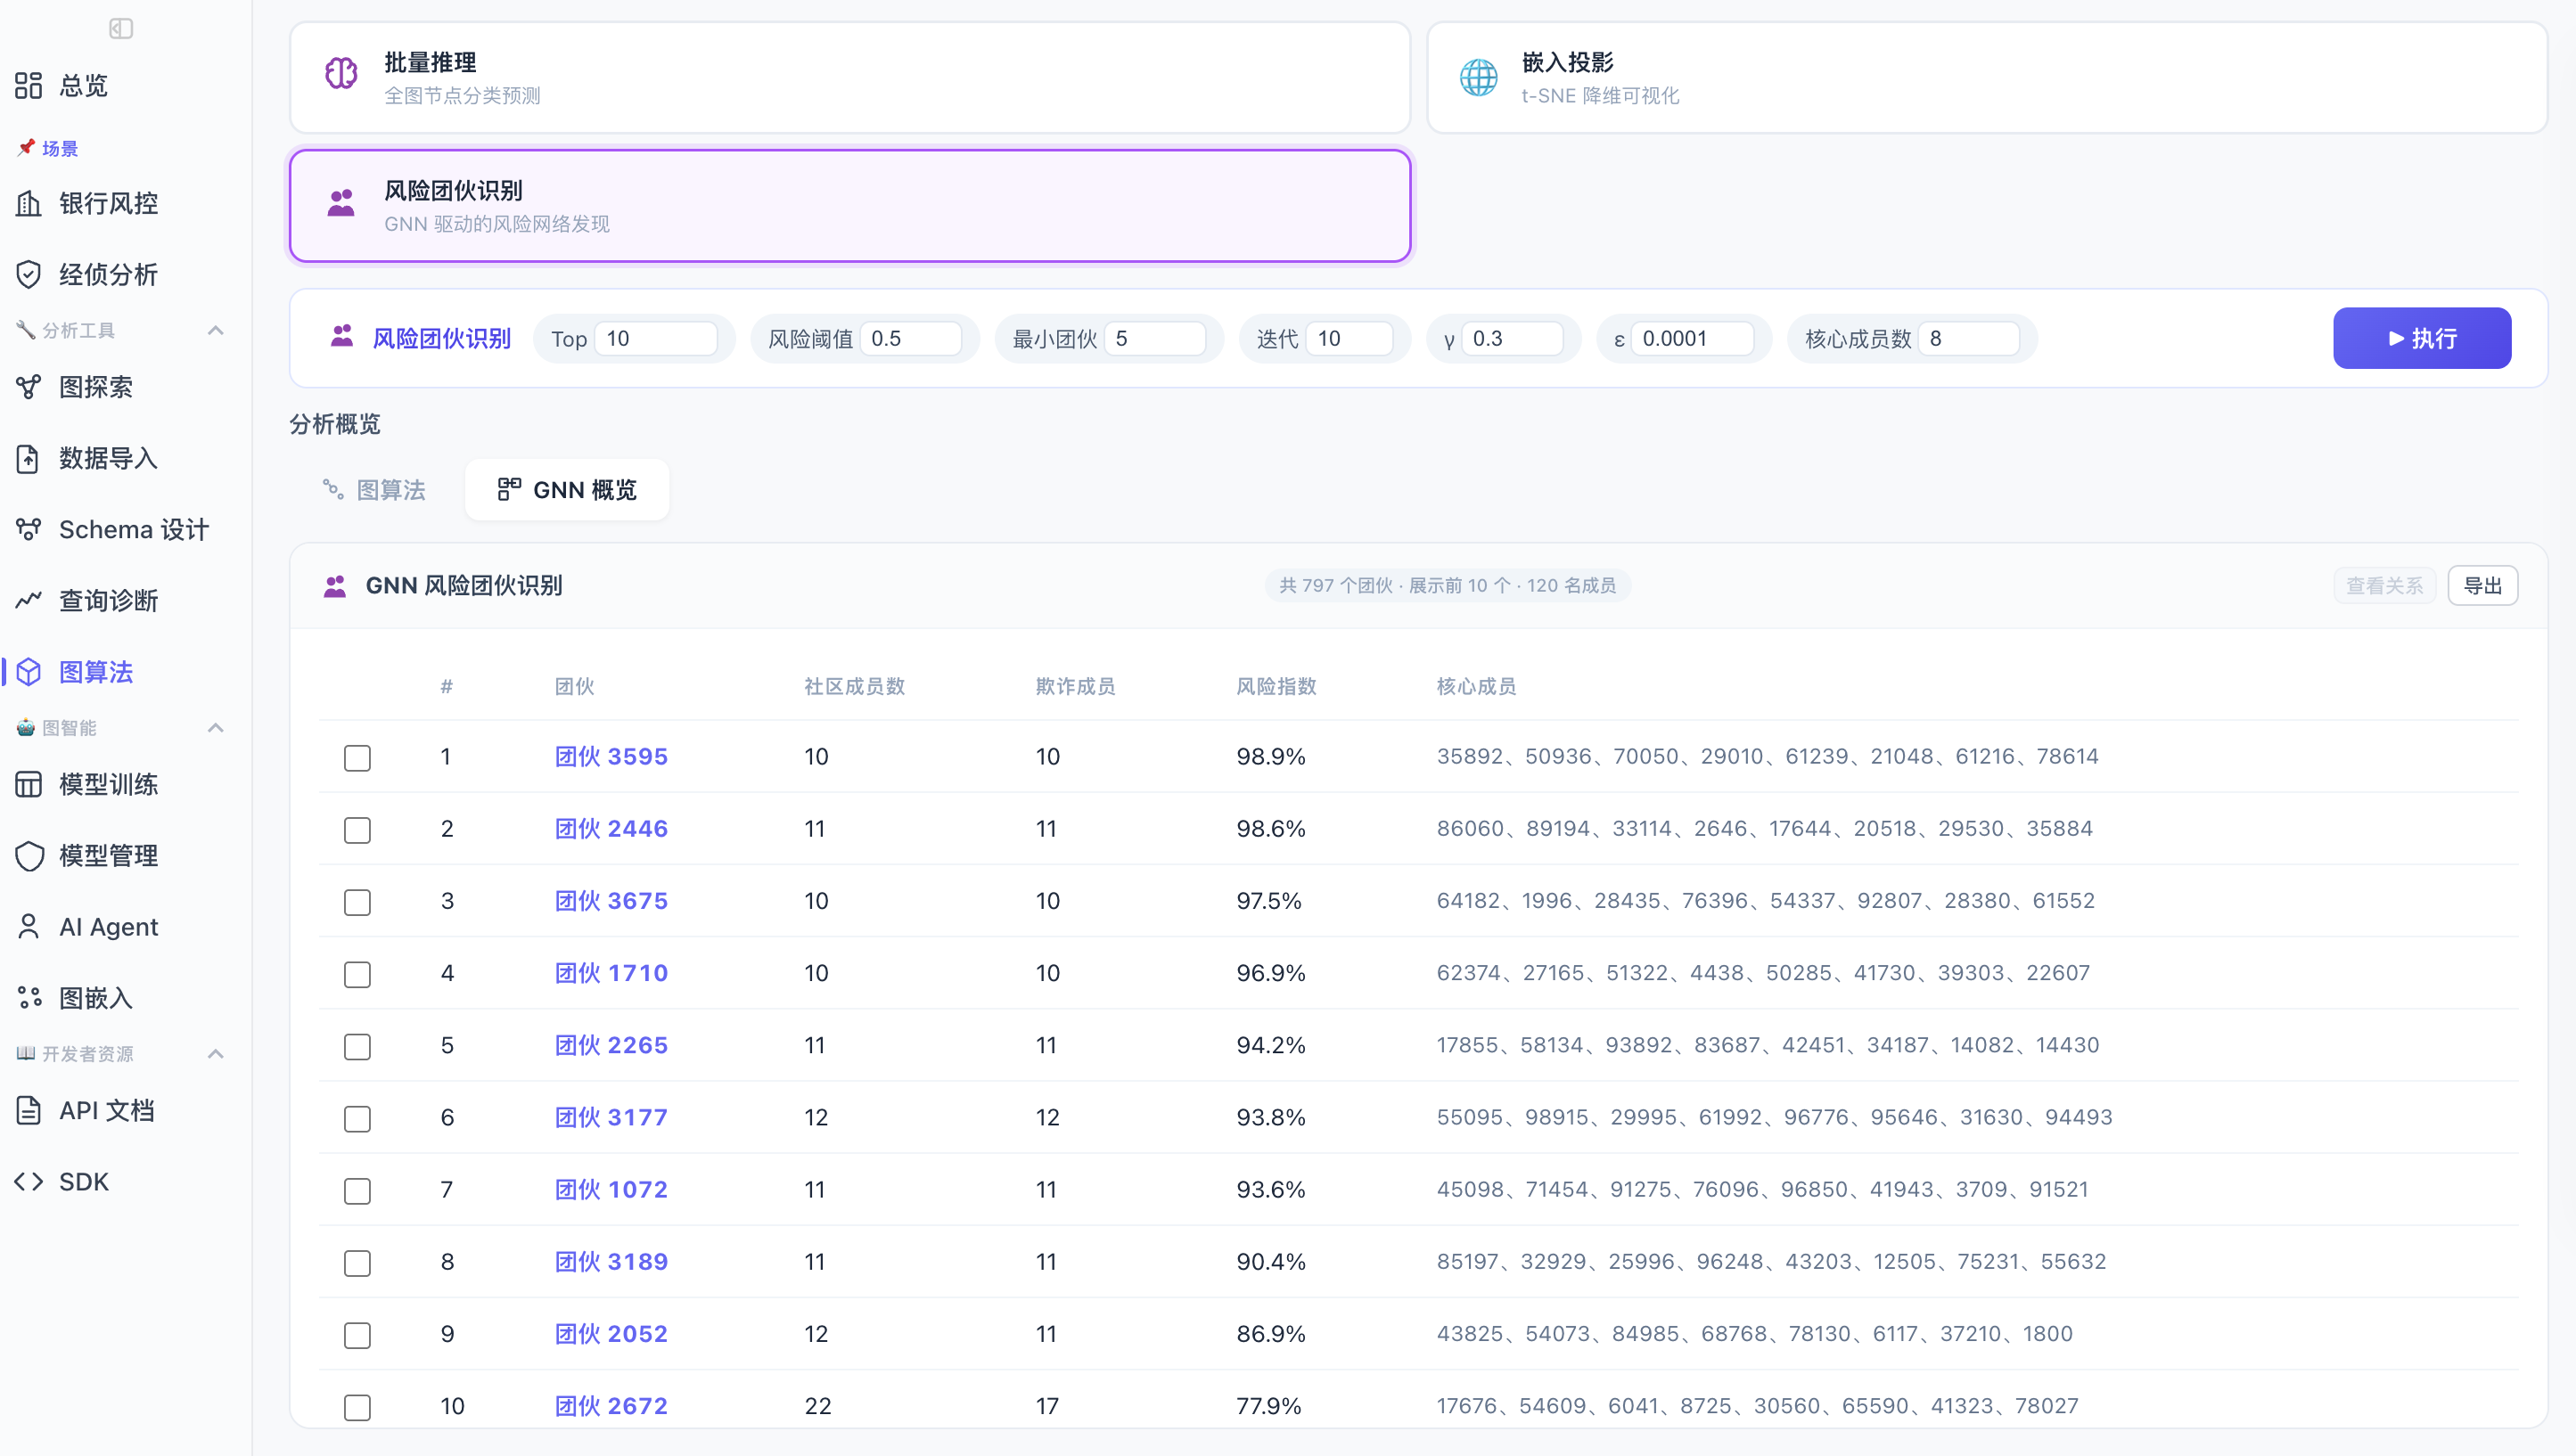
Task: Collapse the 分析工具 sidebar section
Action: [215, 330]
